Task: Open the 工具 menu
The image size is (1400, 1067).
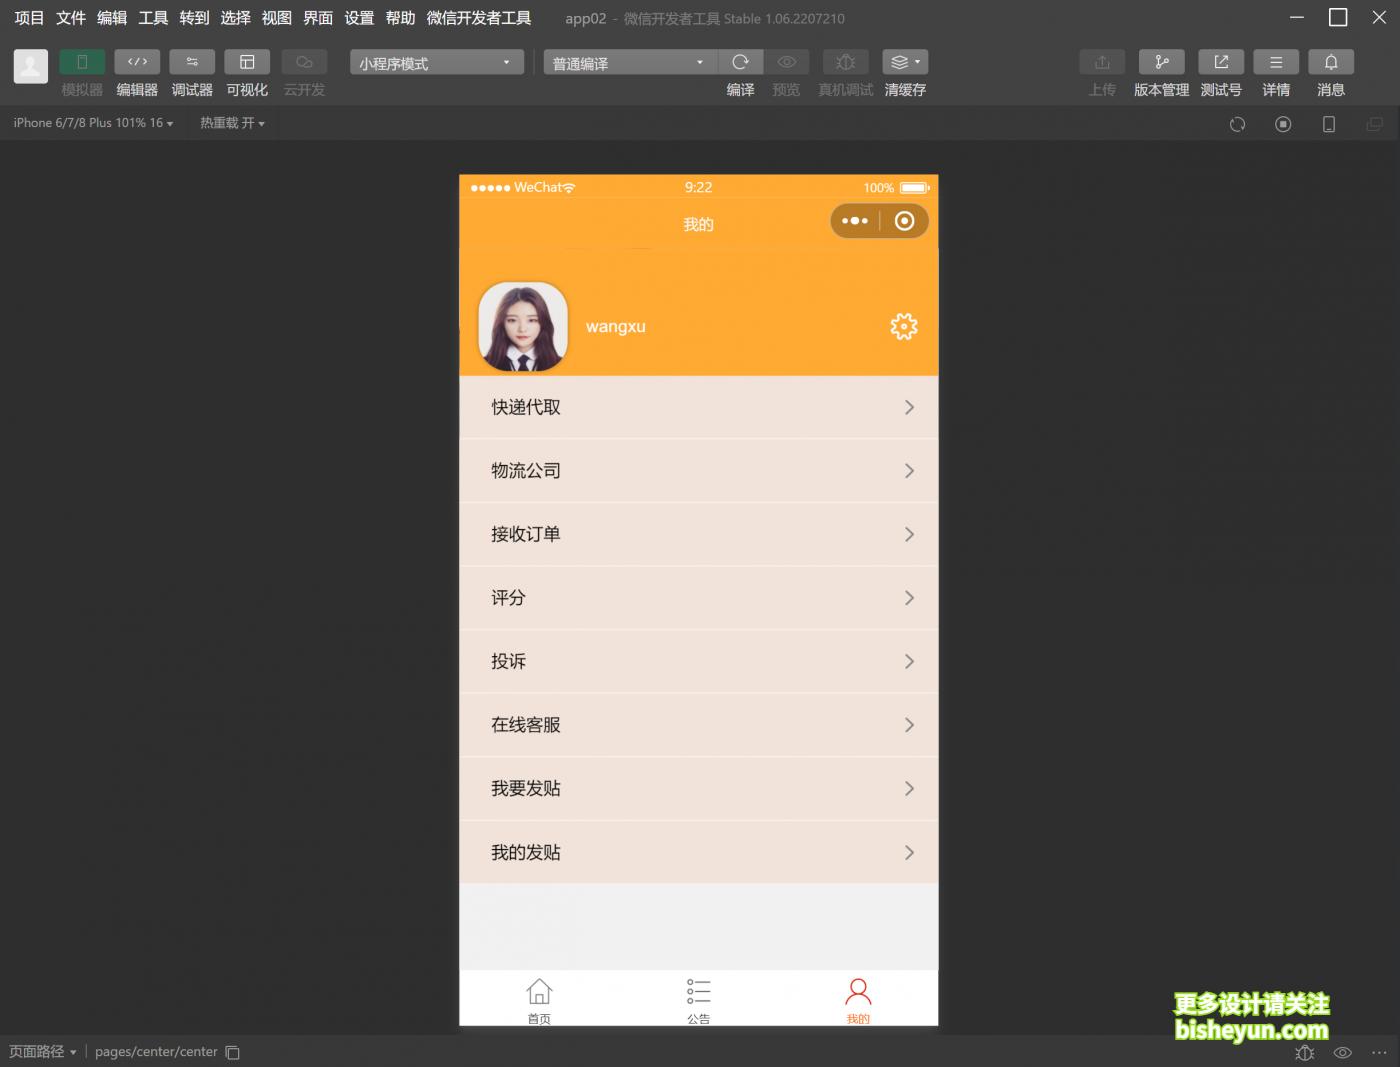Action: tap(153, 18)
